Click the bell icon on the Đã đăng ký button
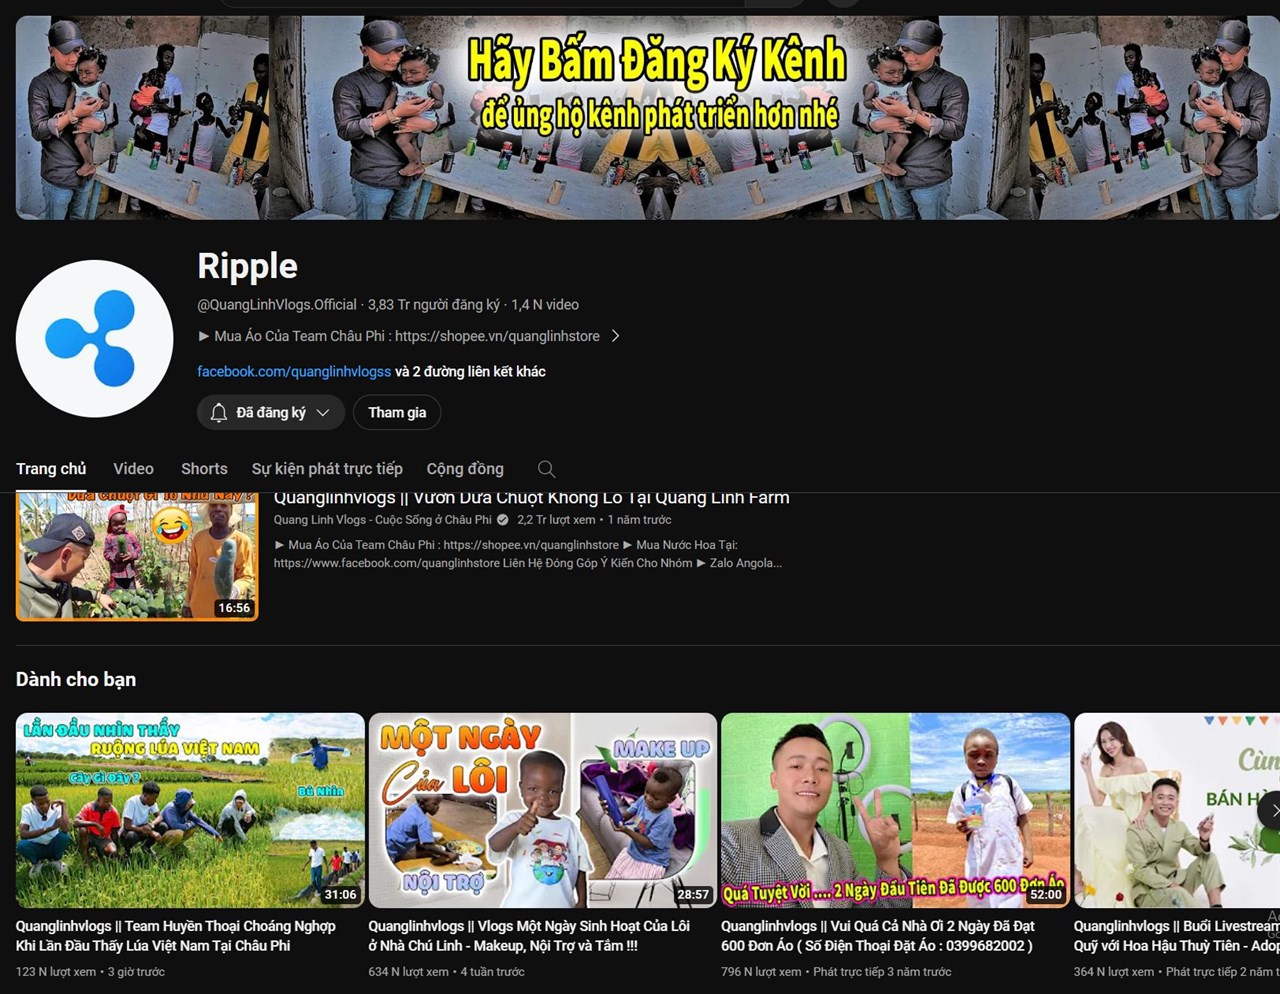This screenshot has height=994, width=1280. [x=218, y=412]
